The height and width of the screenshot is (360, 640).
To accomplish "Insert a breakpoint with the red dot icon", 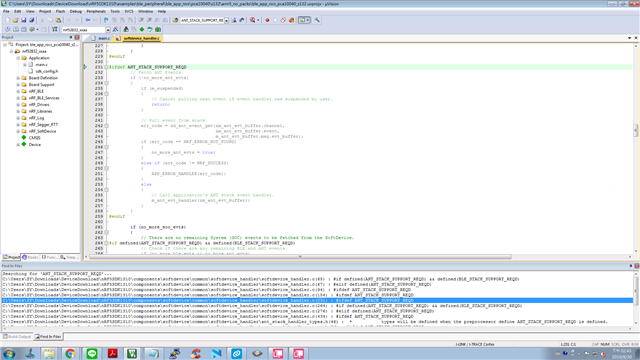I will (267, 20).
